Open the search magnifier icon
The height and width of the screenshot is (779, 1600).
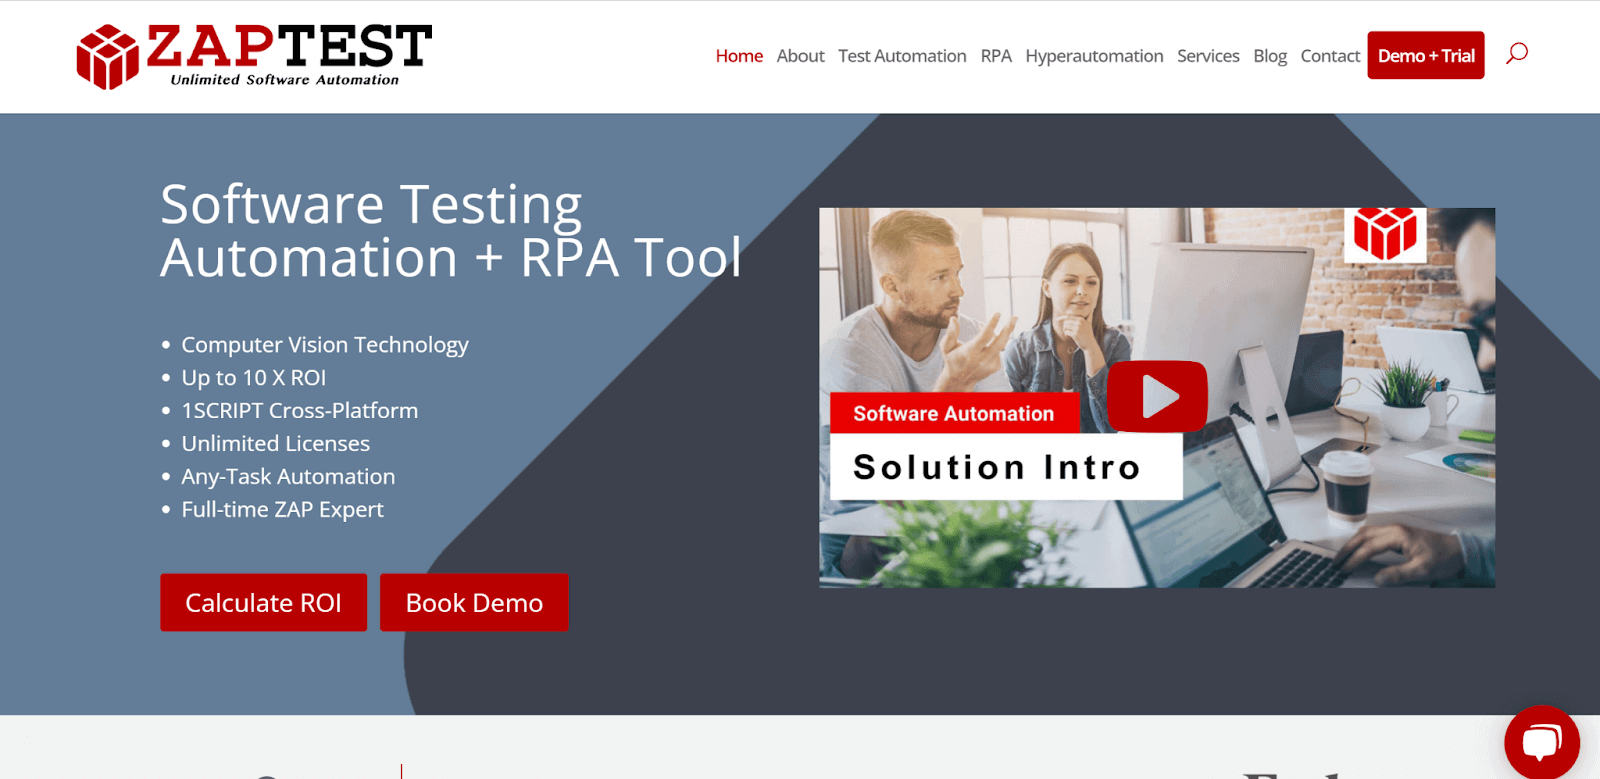(x=1517, y=53)
